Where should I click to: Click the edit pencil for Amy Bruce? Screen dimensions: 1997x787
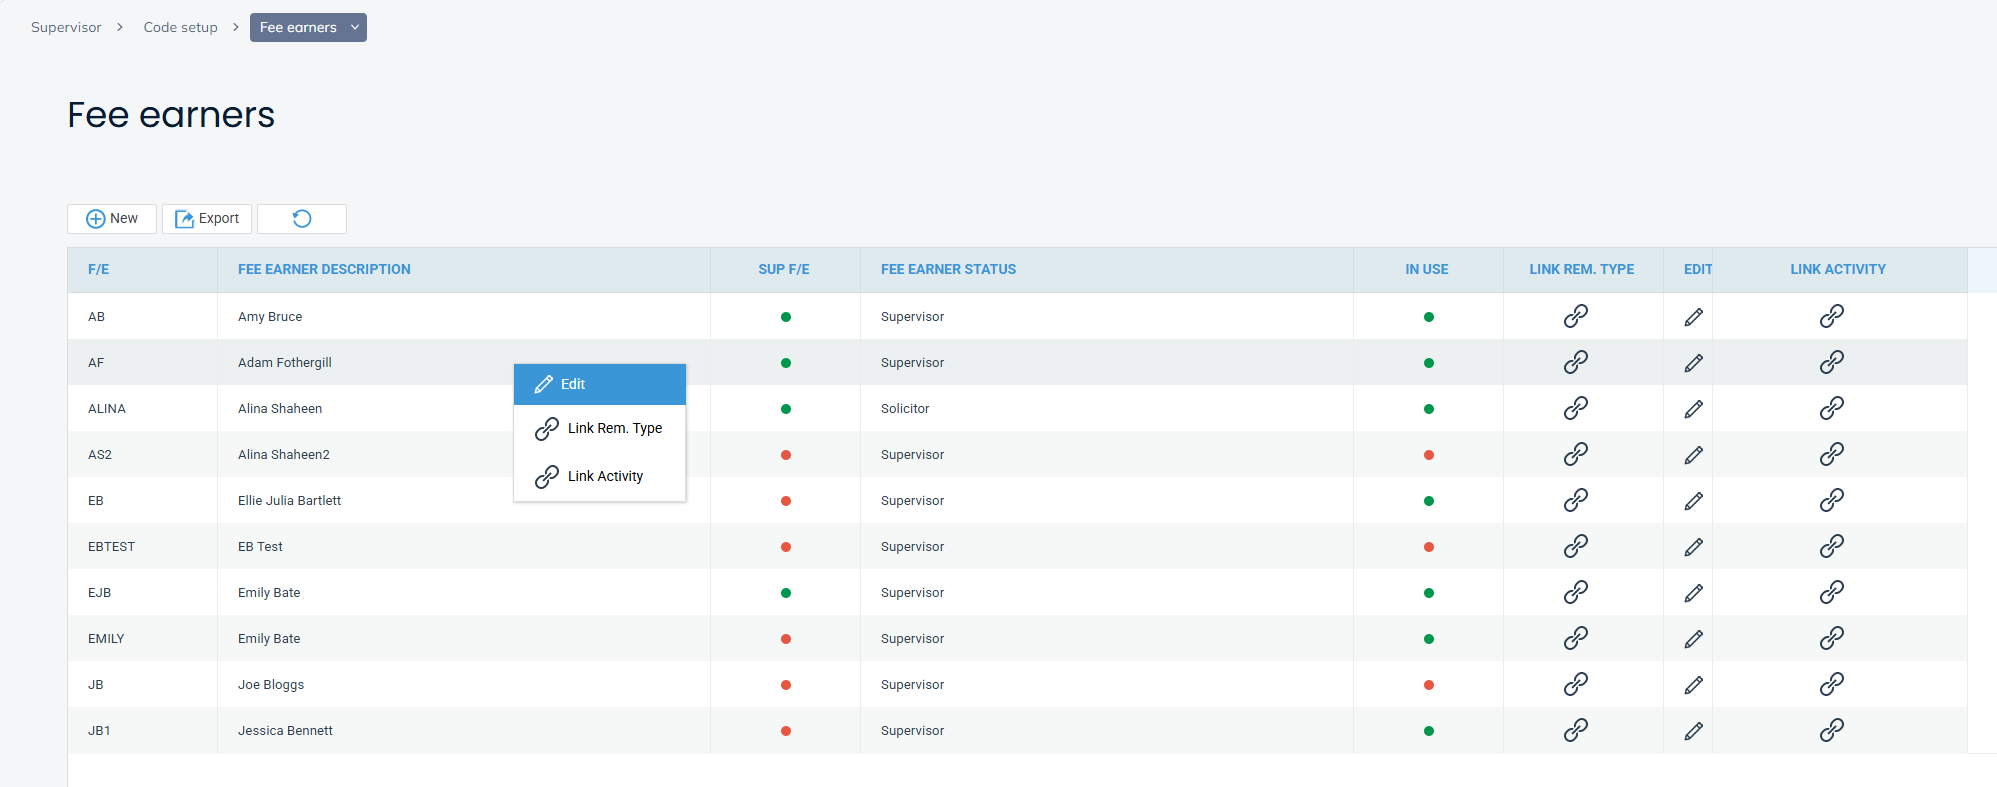coord(1693,317)
